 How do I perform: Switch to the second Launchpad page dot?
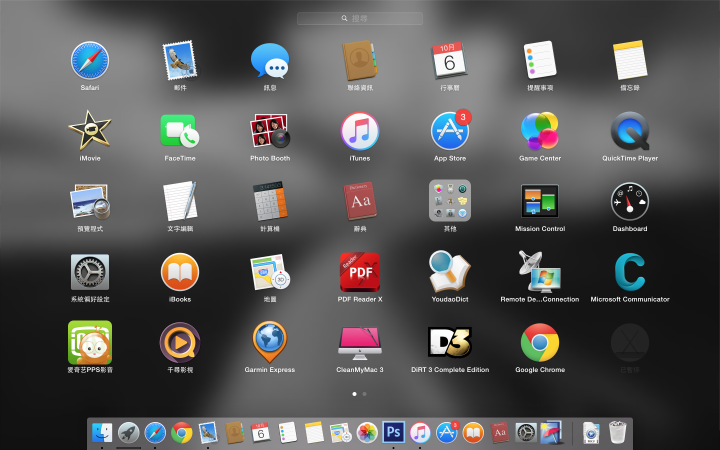365,394
